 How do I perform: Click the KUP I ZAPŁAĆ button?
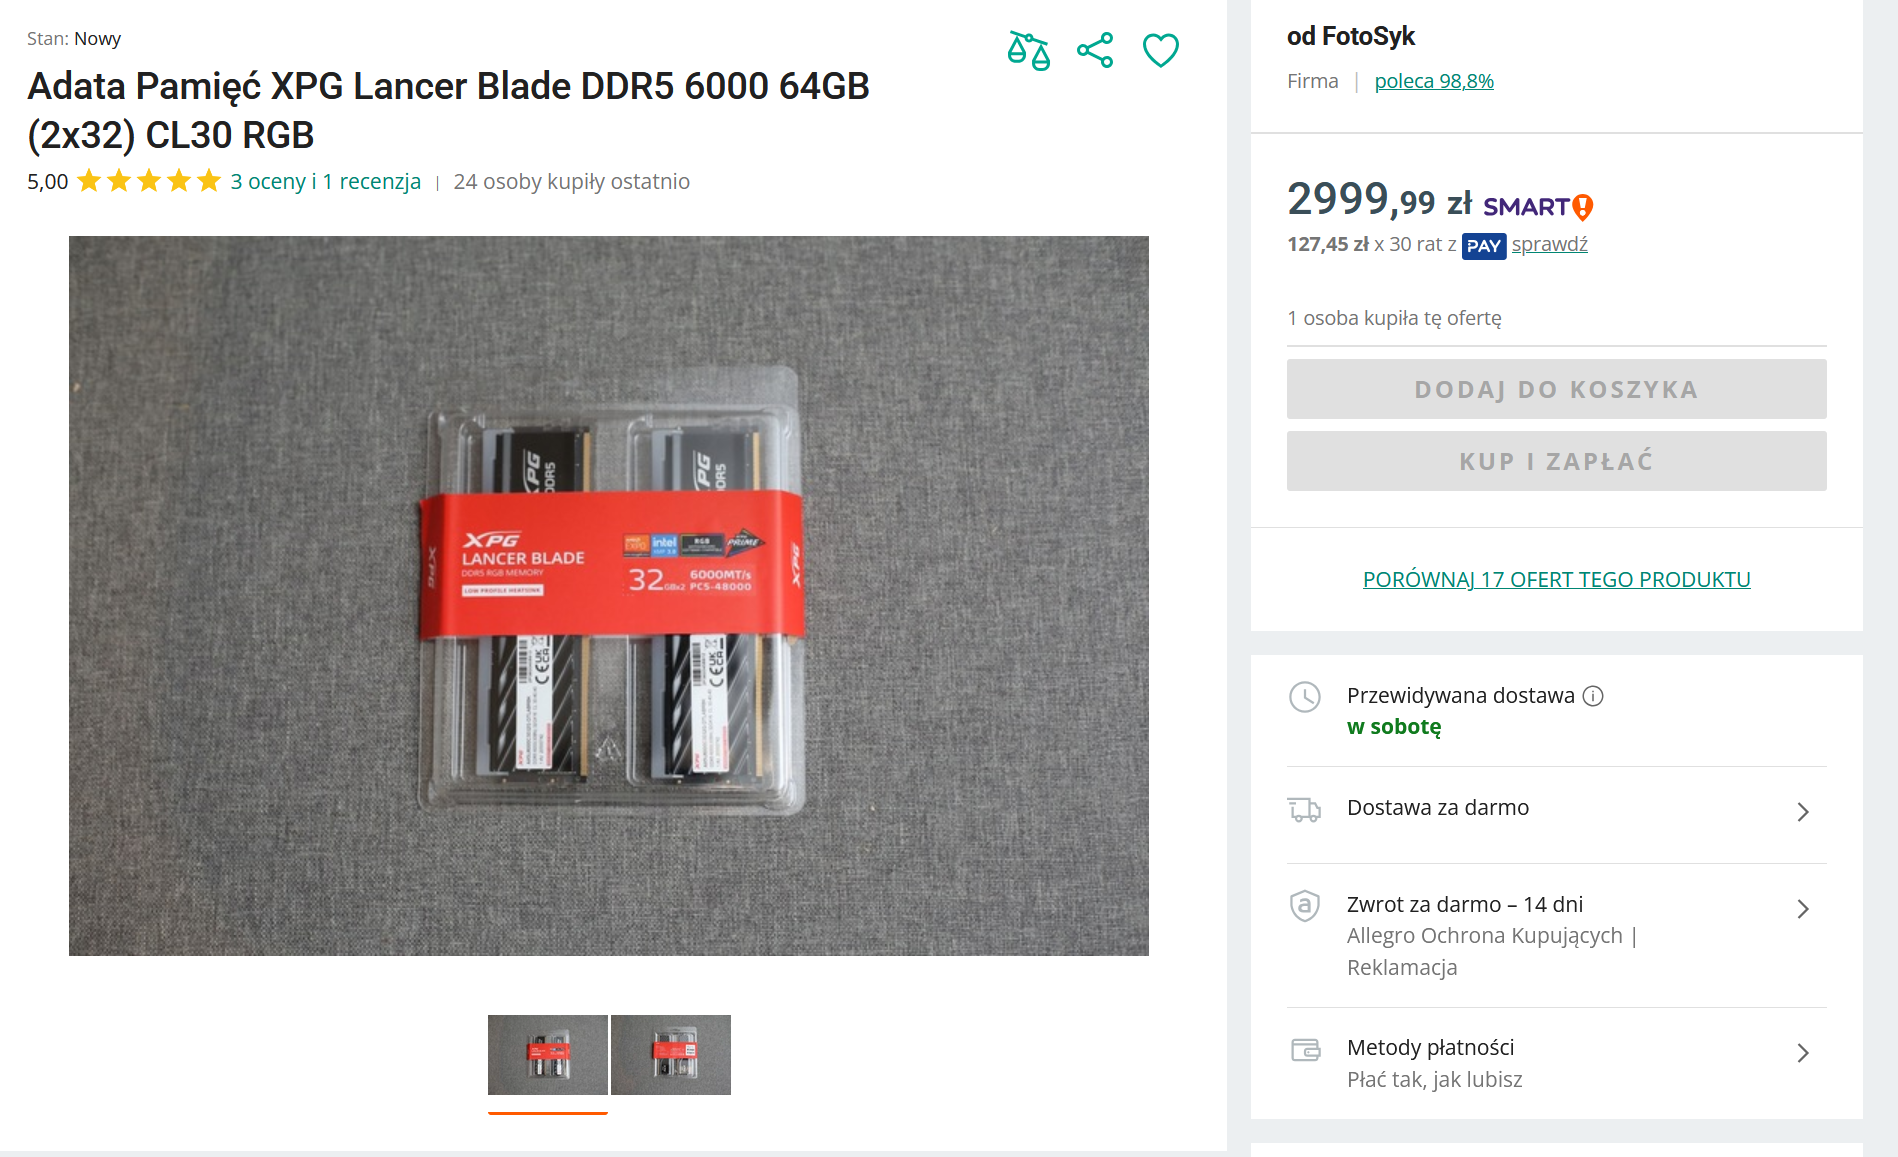click(x=1556, y=461)
